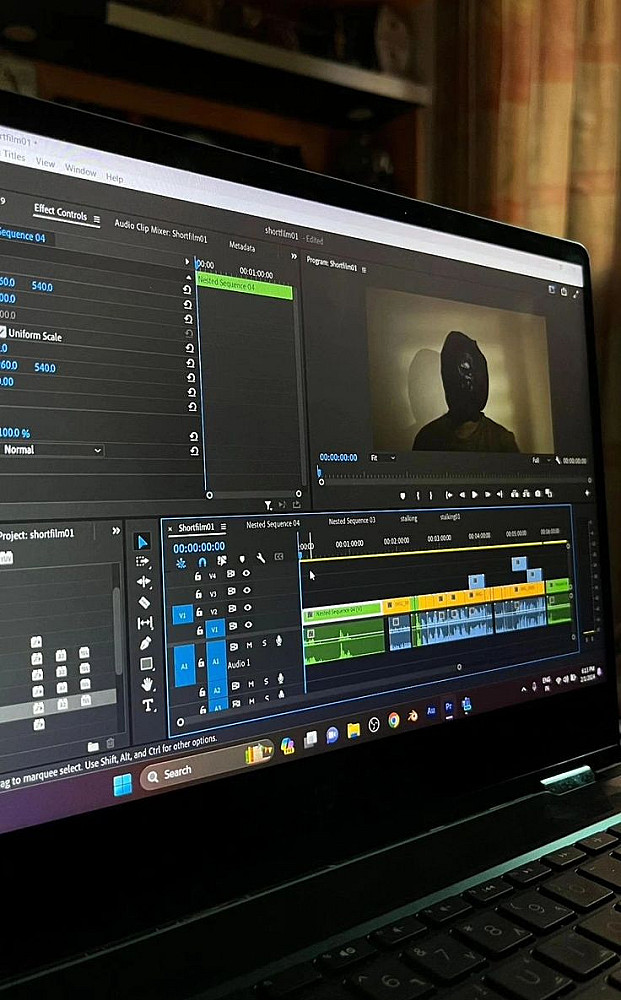Open Program monitor panel menu

tap(364, 270)
